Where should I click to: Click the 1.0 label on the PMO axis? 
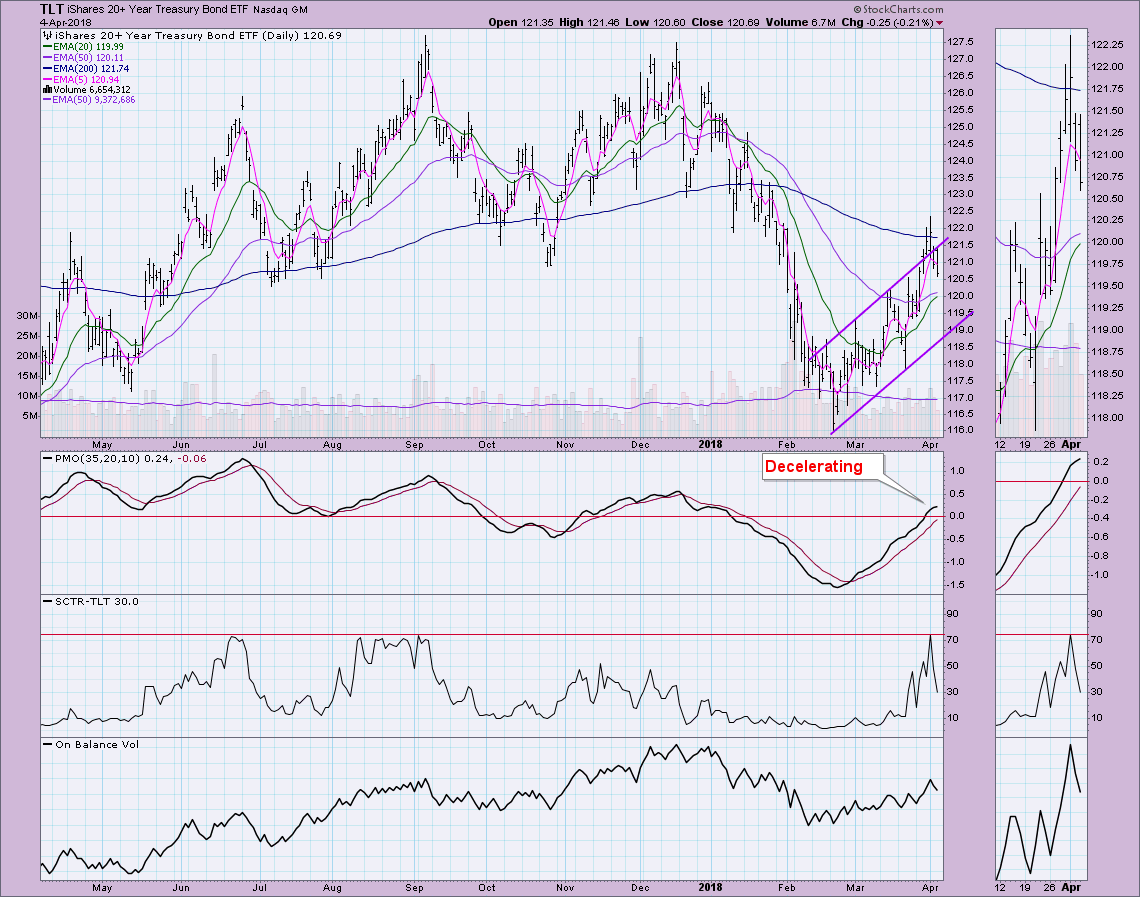[958, 470]
